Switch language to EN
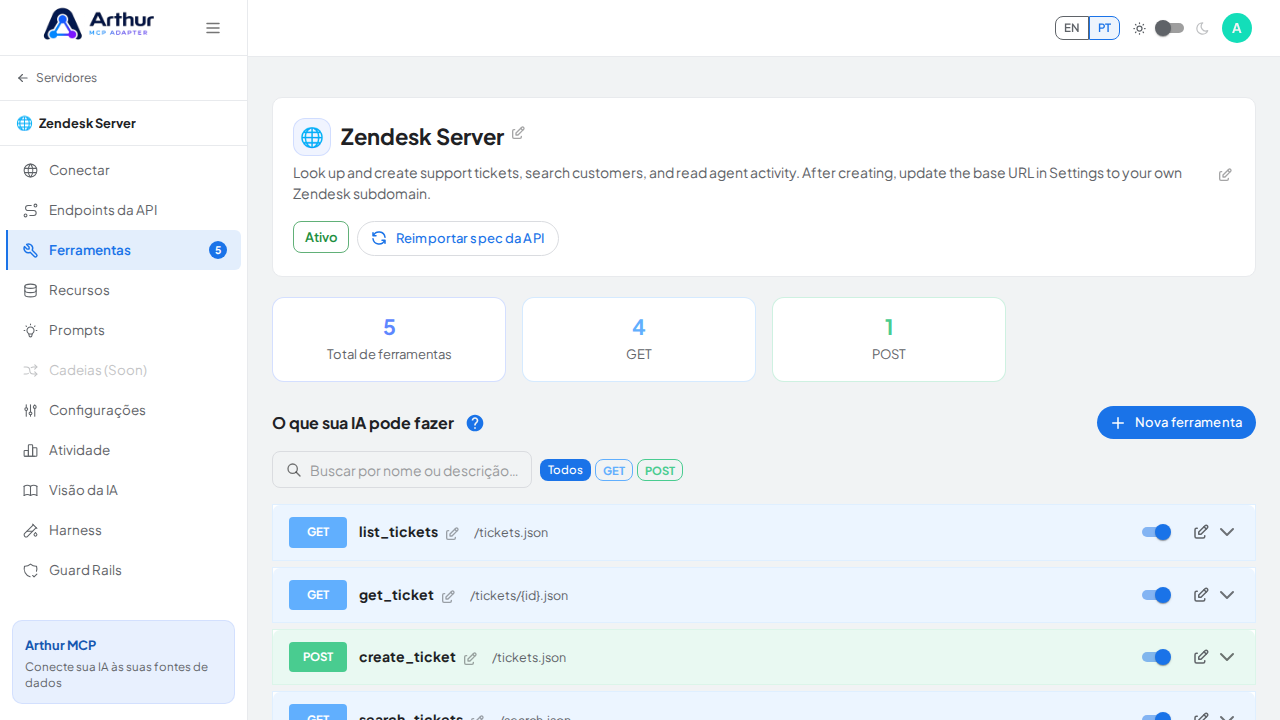1280x720 pixels. pyautogui.click(x=1072, y=28)
